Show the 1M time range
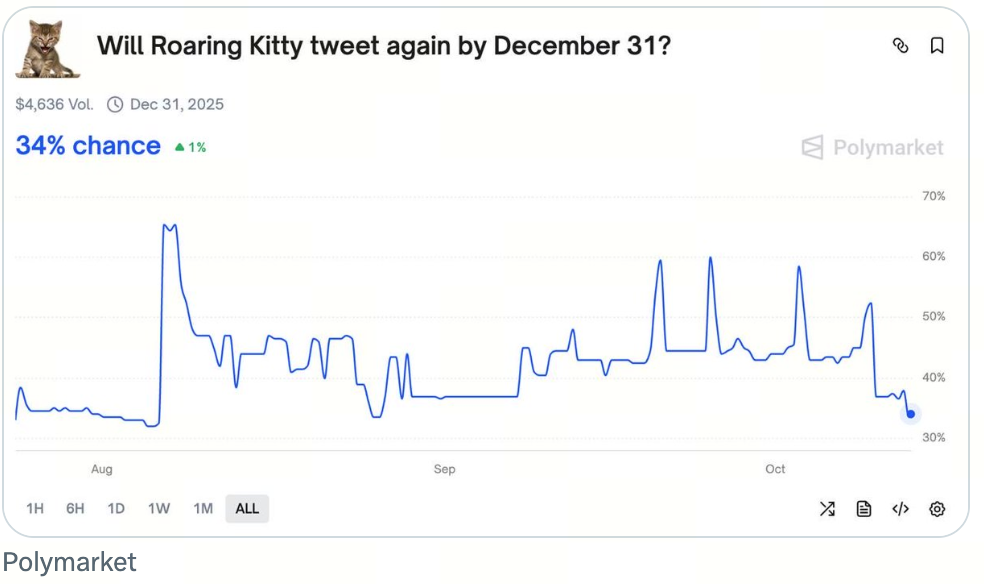The image size is (984, 584). pos(203,509)
